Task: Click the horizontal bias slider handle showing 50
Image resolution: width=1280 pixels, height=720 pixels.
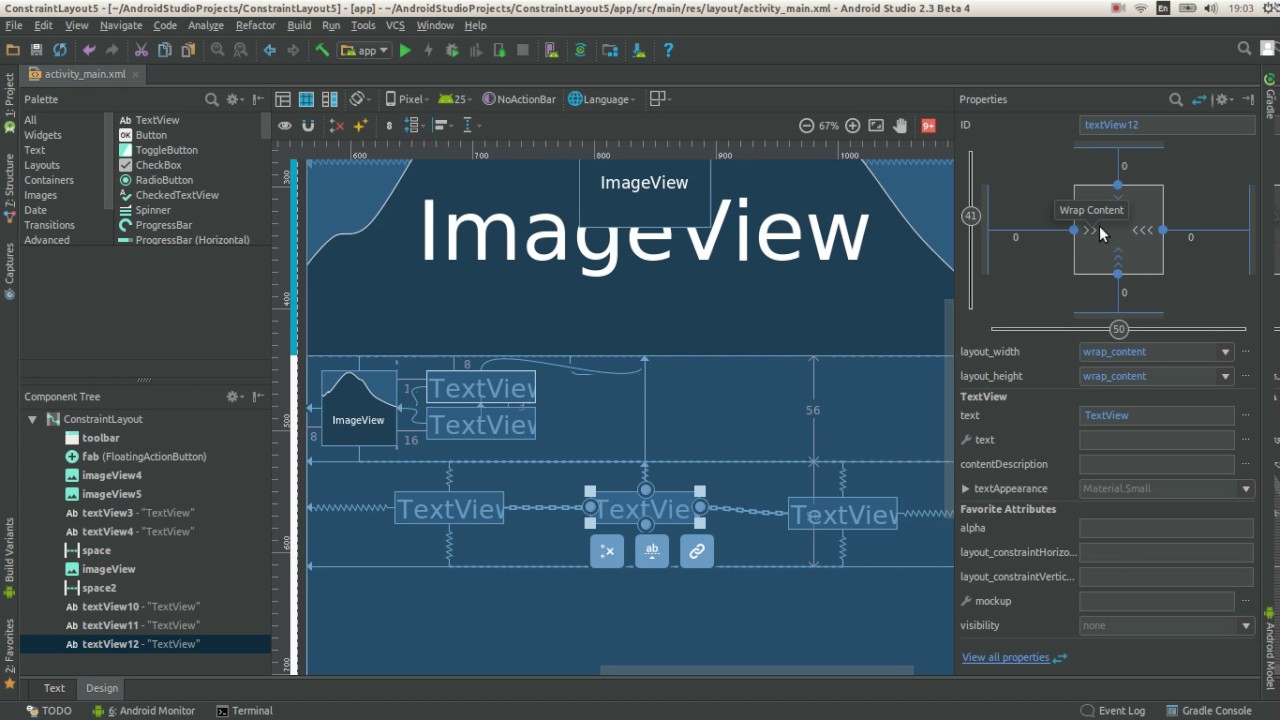Action: coord(1119,329)
